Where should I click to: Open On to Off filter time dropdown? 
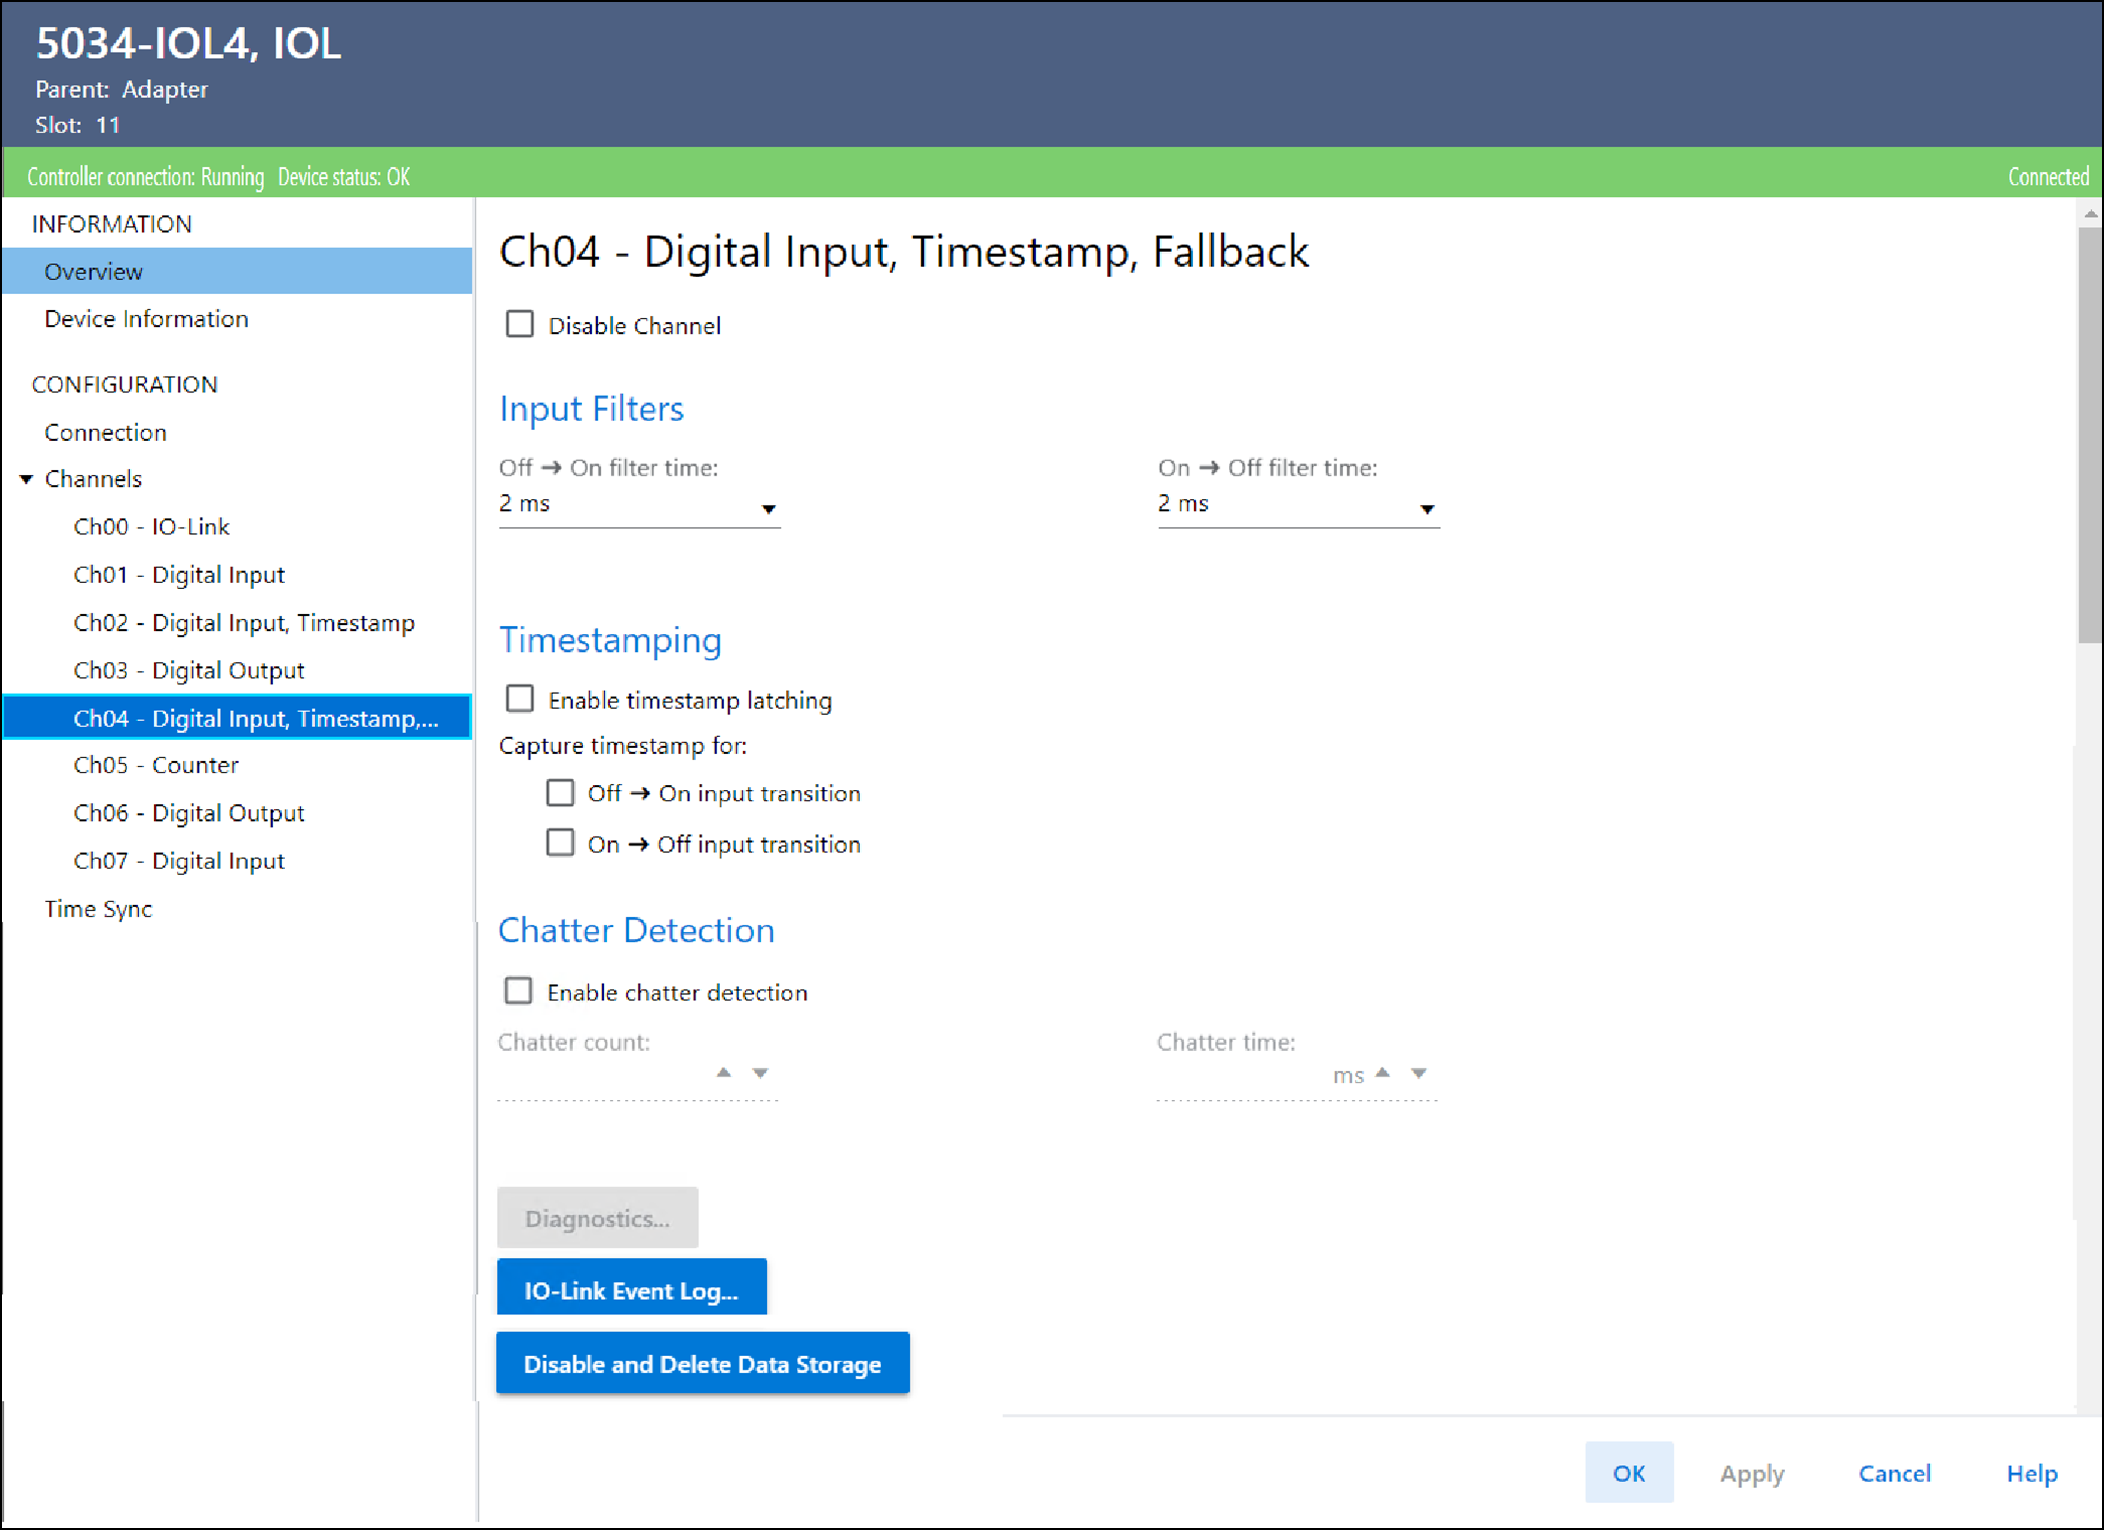click(x=1426, y=509)
